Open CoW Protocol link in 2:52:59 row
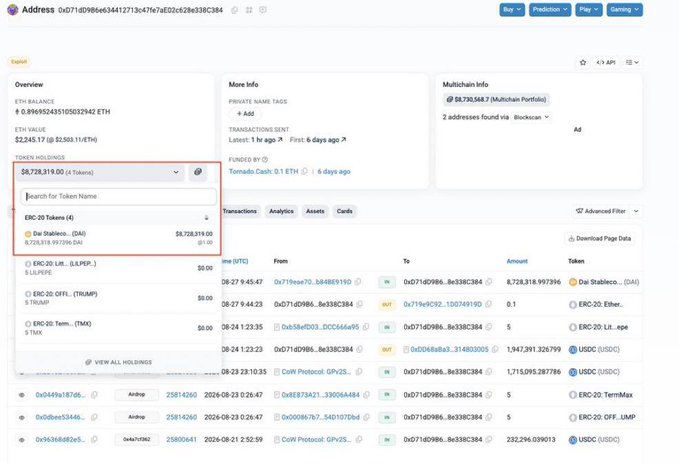 pos(316,440)
